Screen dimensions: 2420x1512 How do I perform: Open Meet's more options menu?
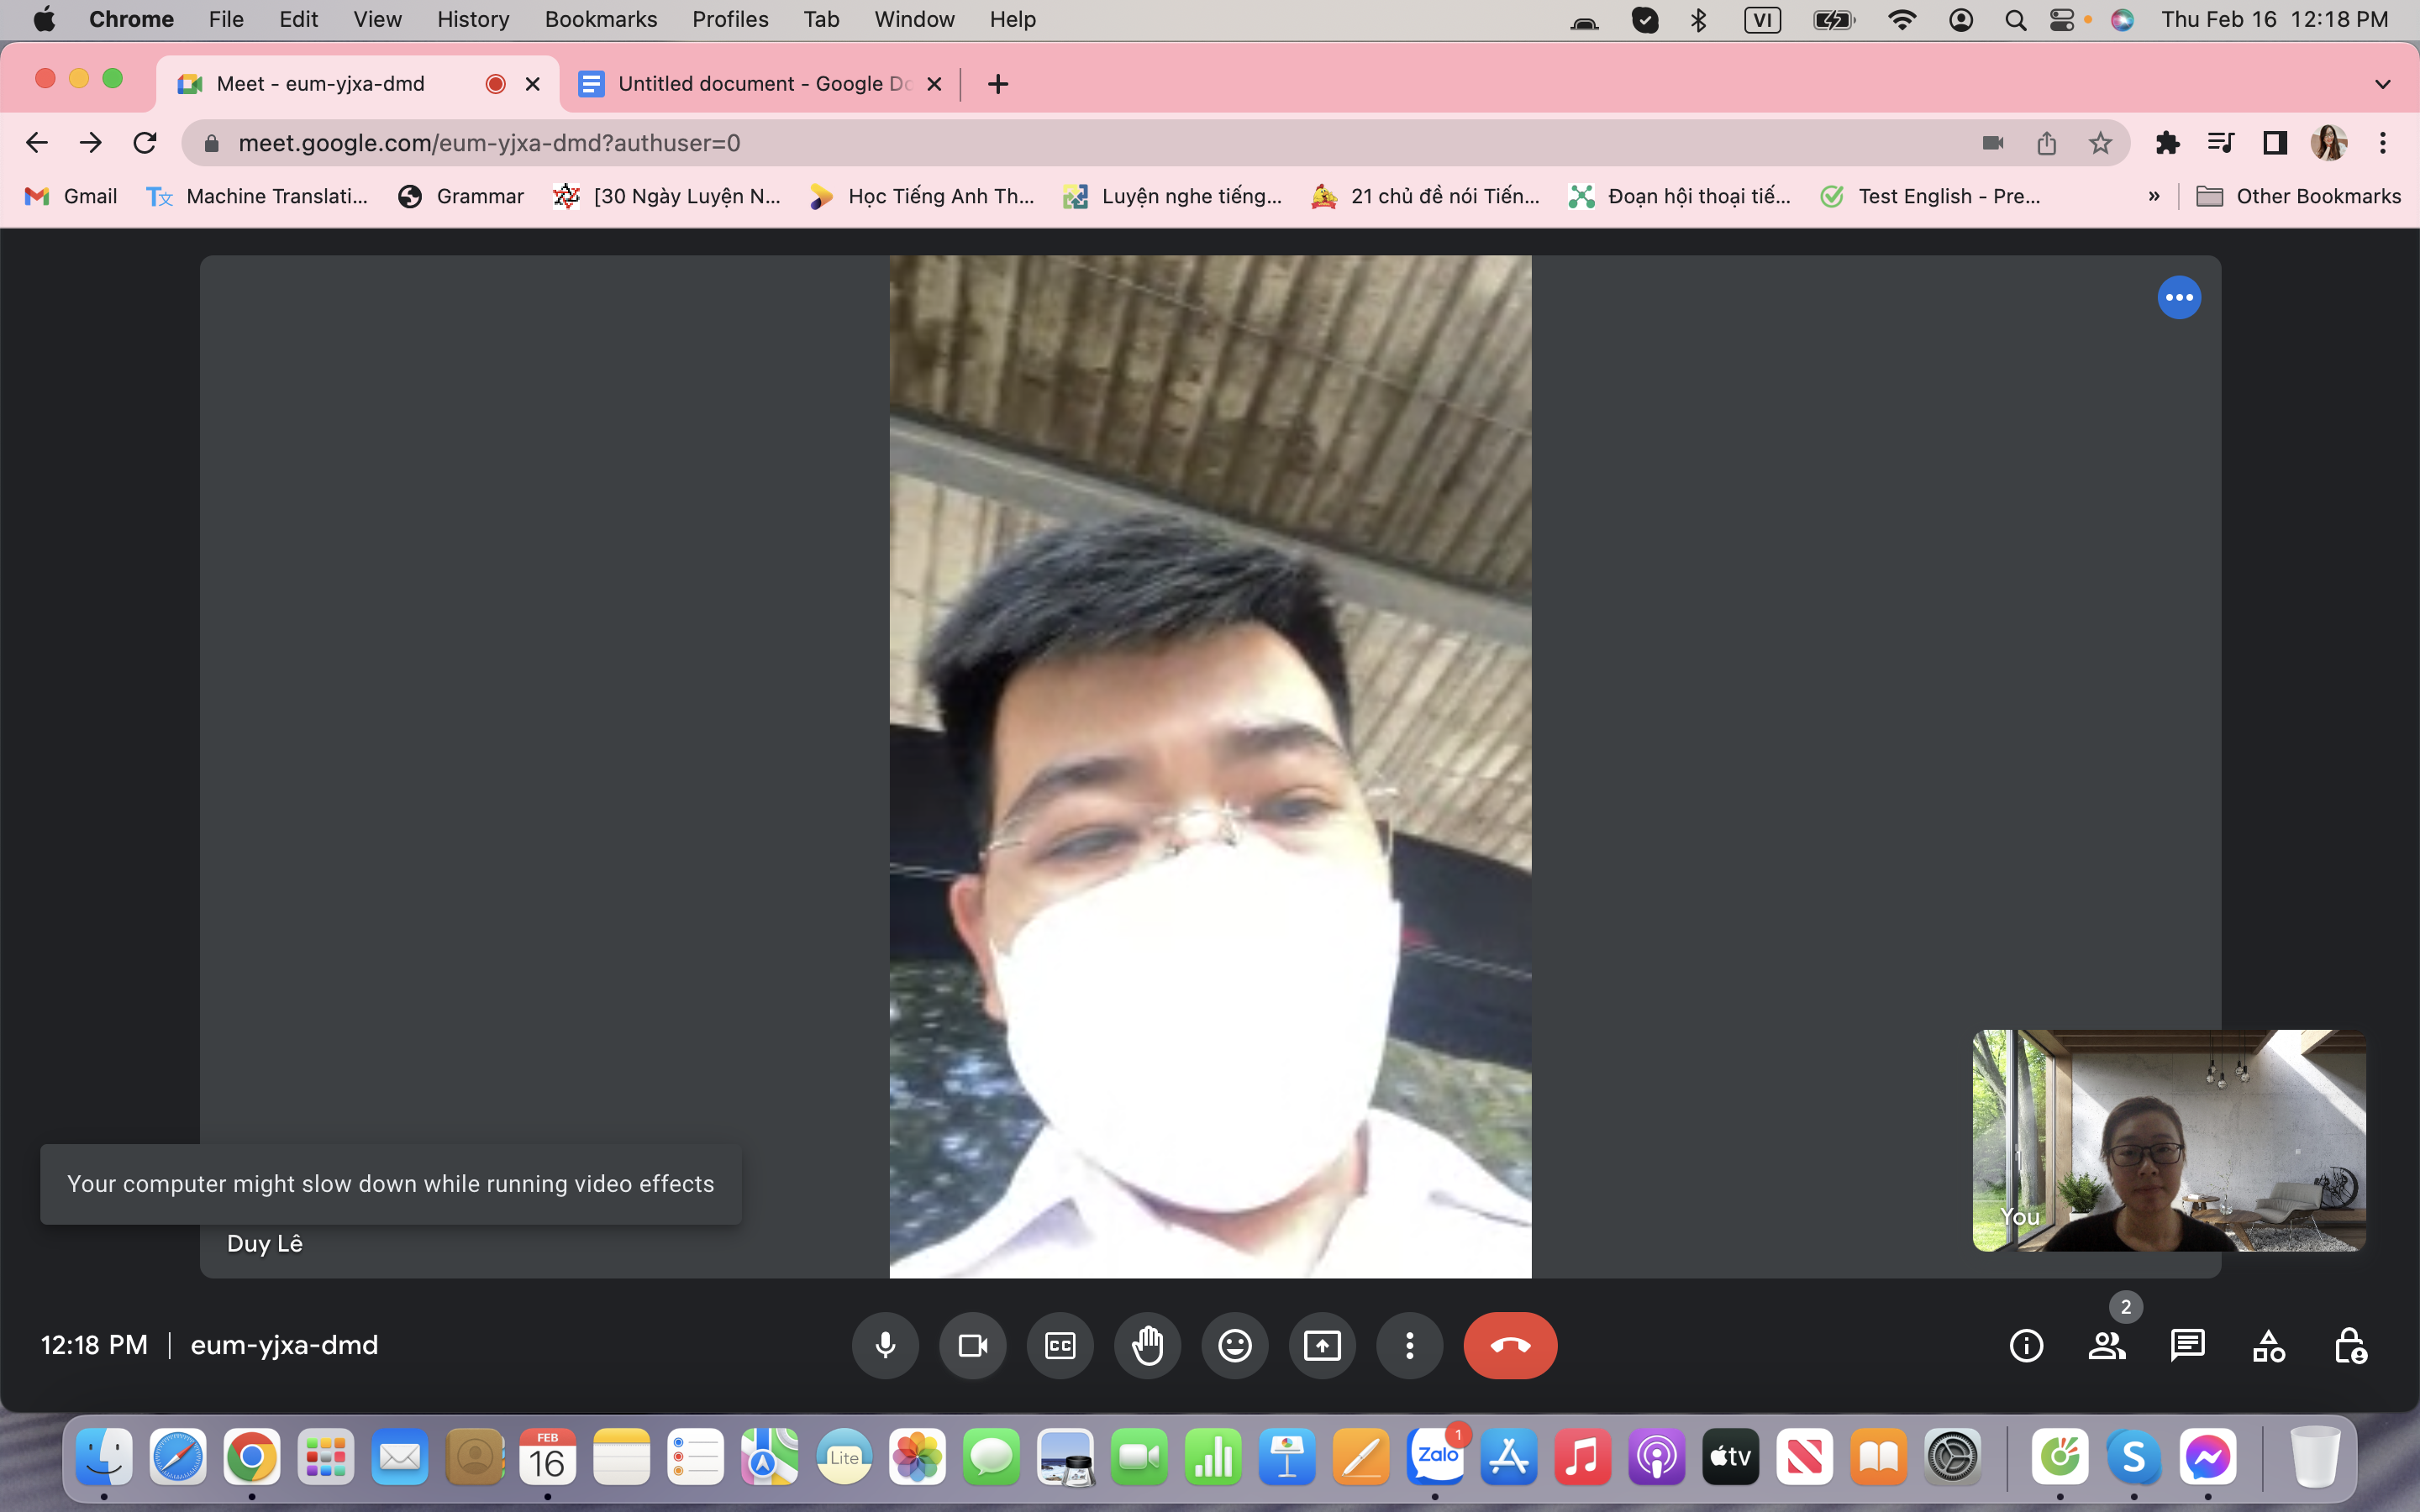[1410, 1345]
